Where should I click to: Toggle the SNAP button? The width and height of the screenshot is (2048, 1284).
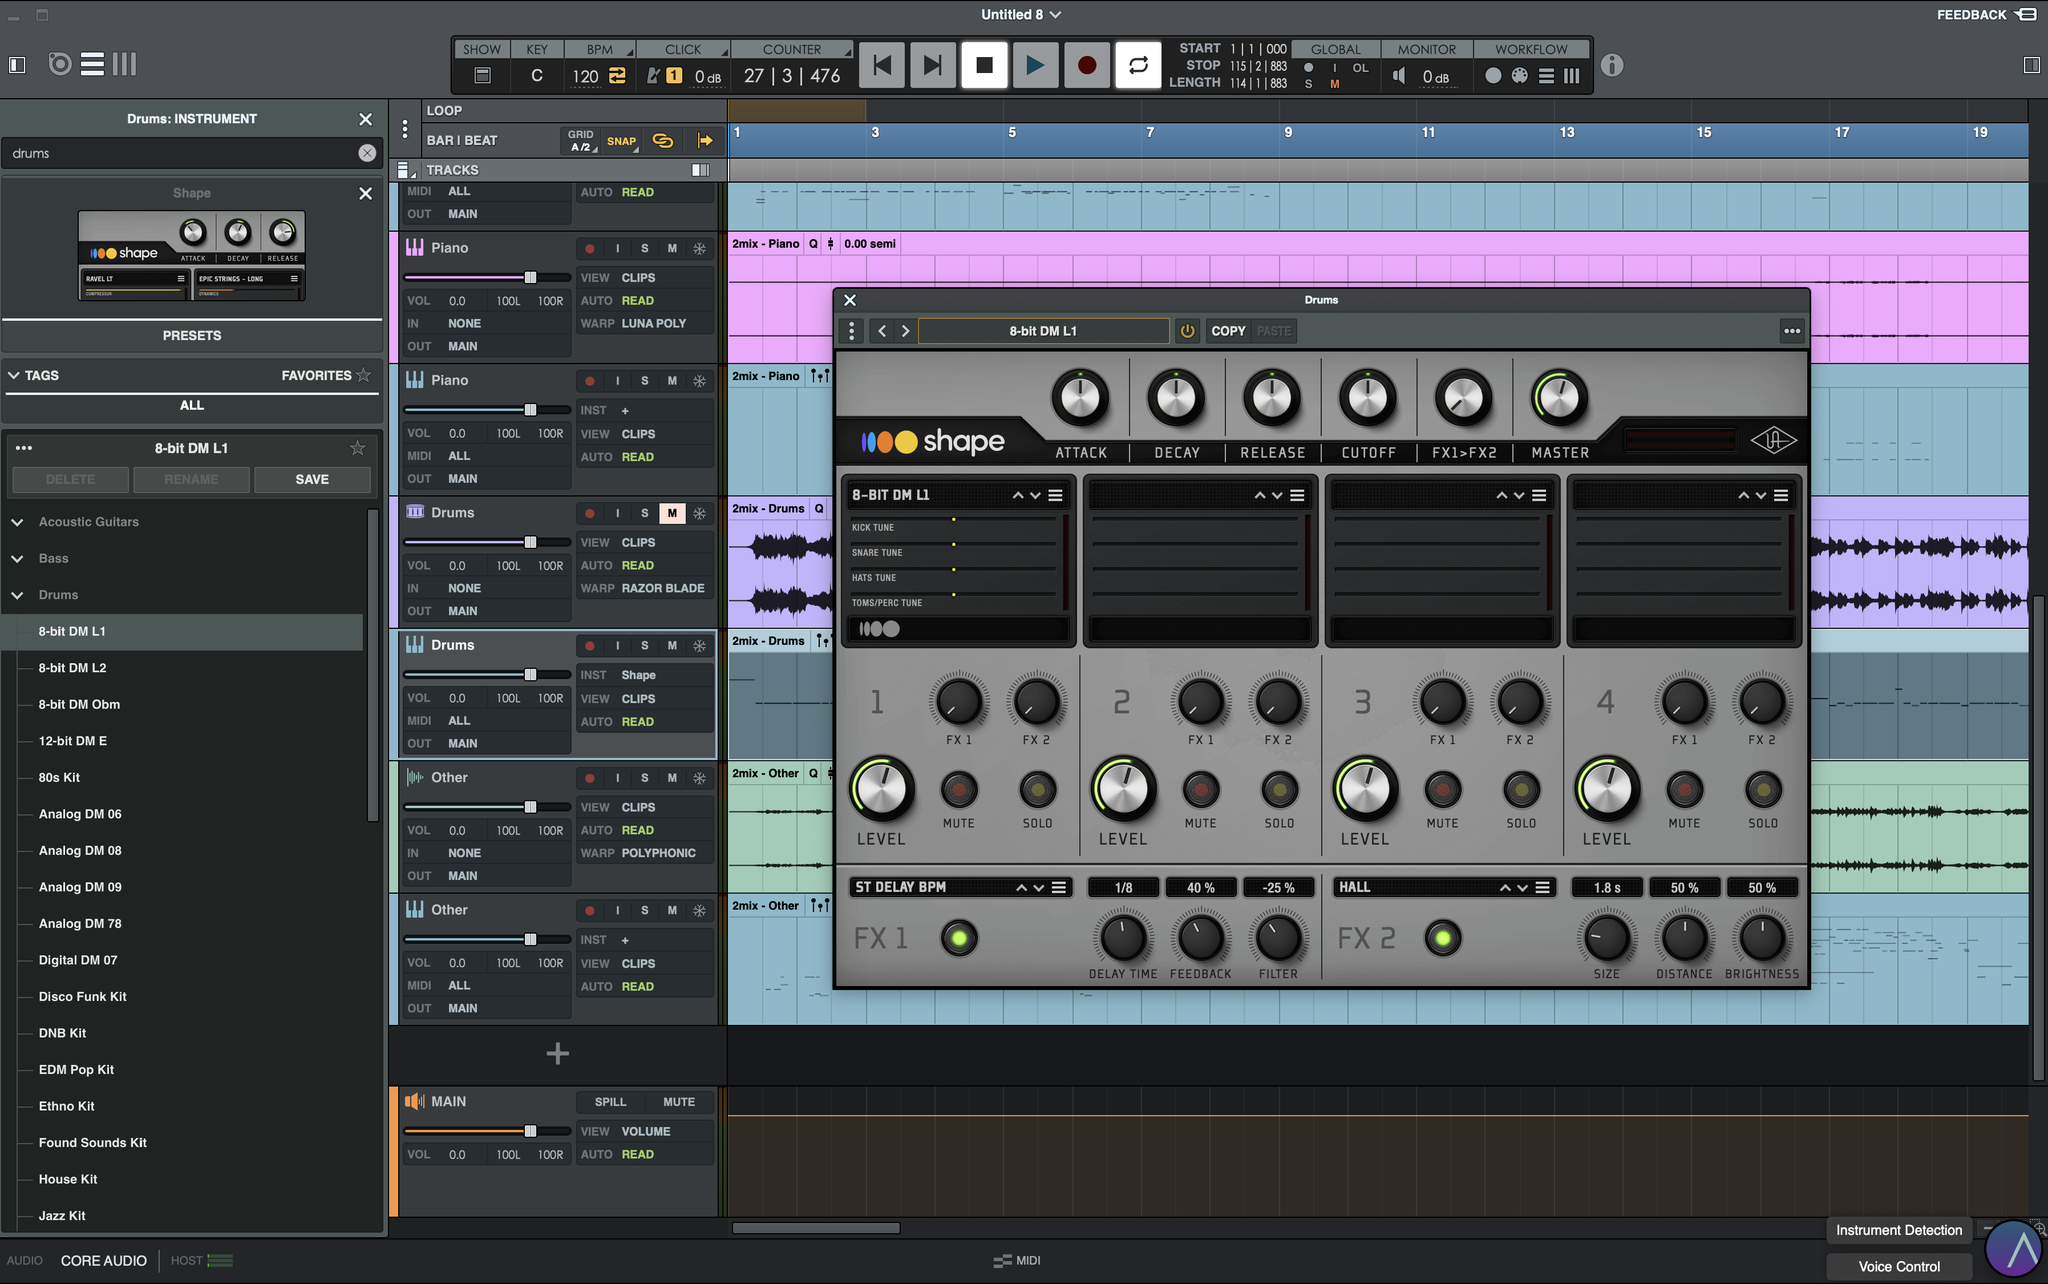pyautogui.click(x=621, y=141)
